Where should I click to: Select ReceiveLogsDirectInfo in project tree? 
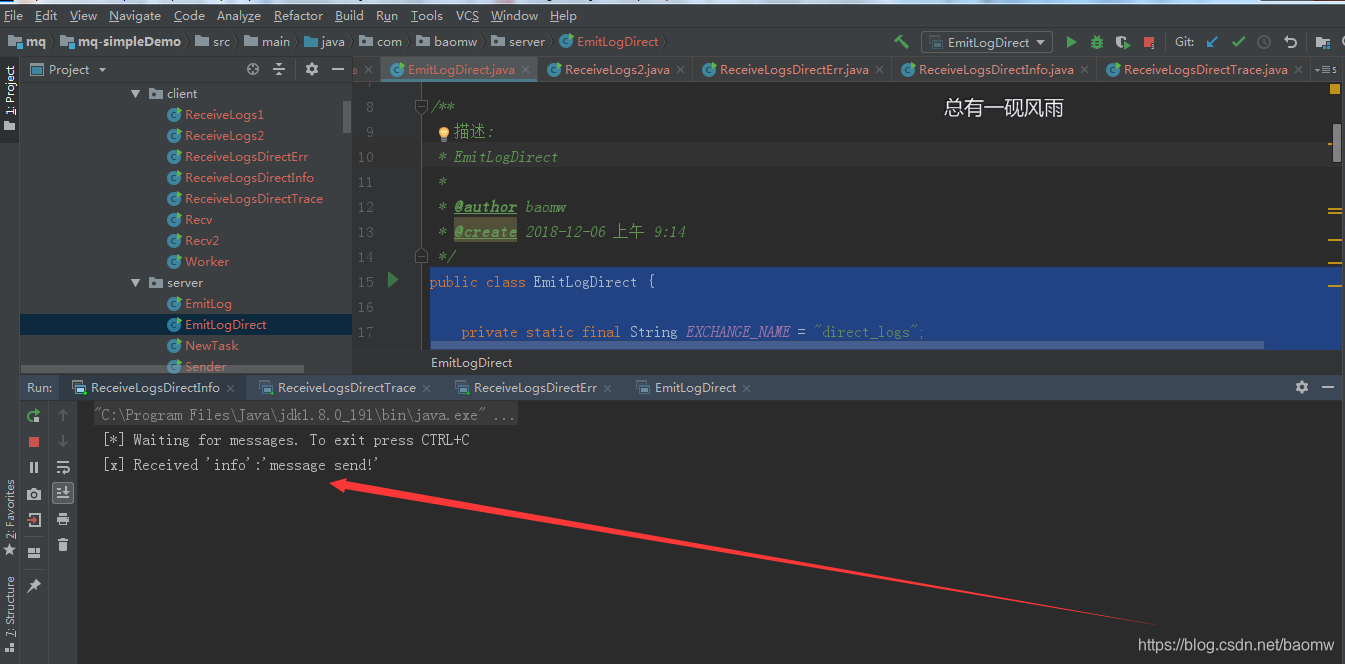pos(249,178)
